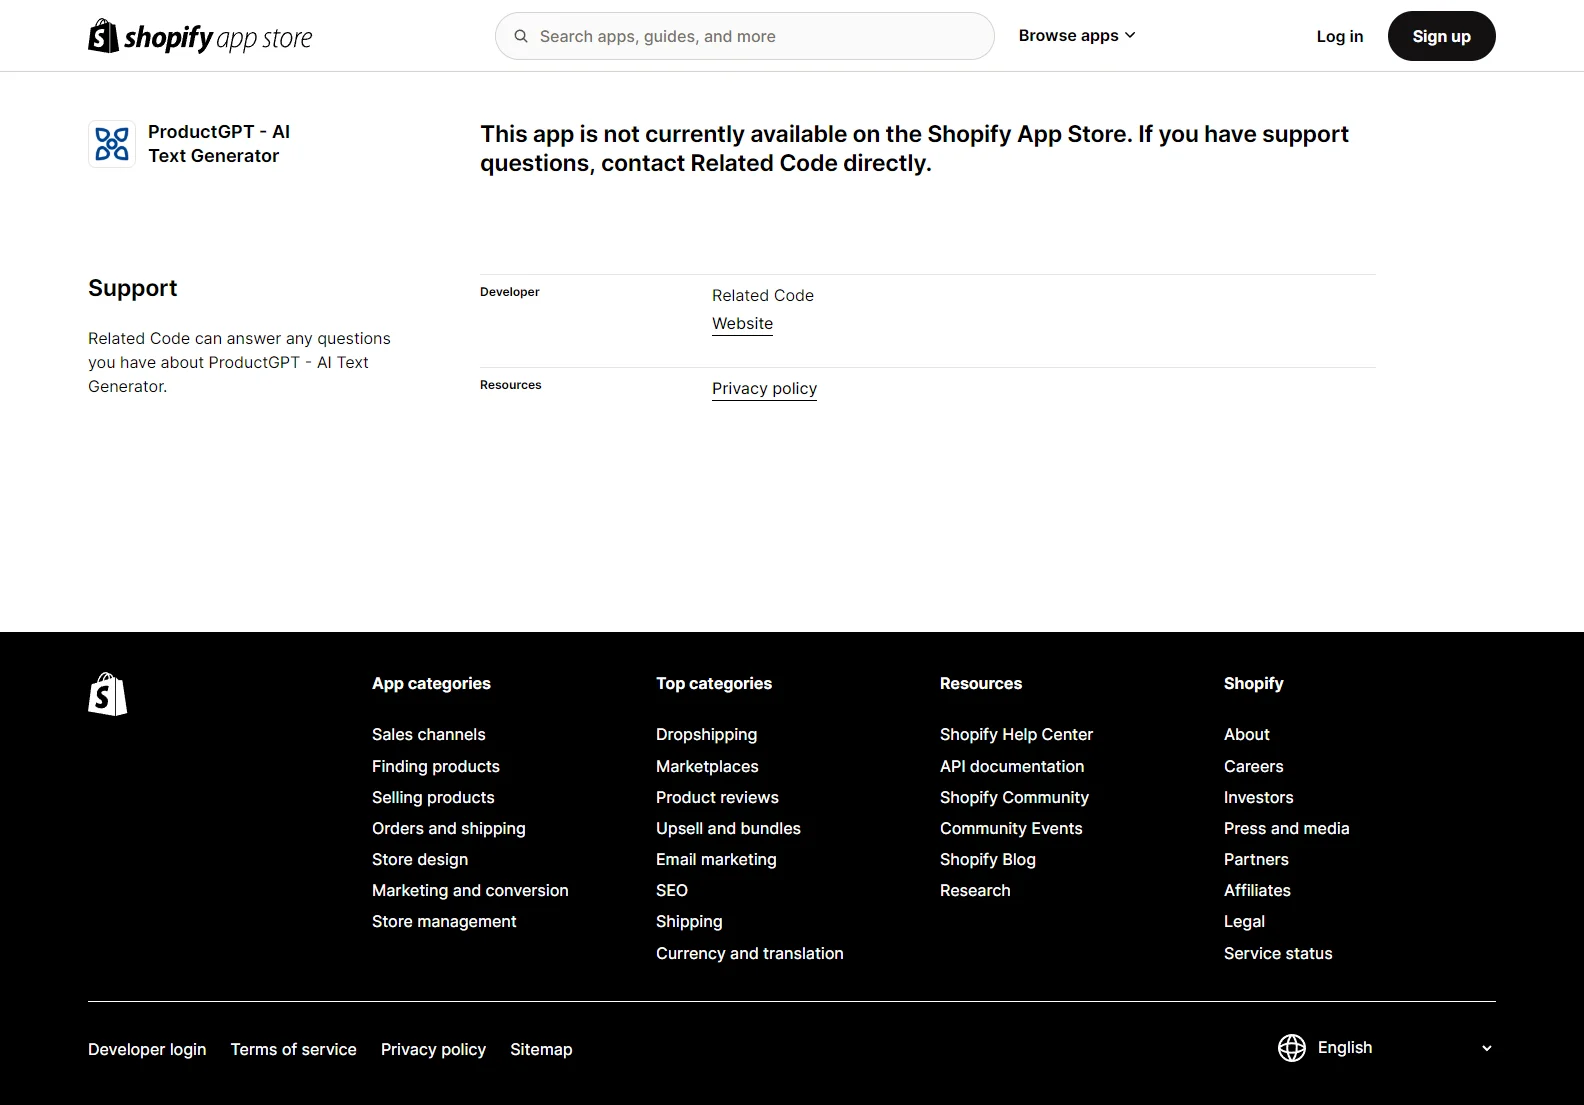Open the Shopify app store logo
Screen dimensions: 1584x1105
pos(200,36)
